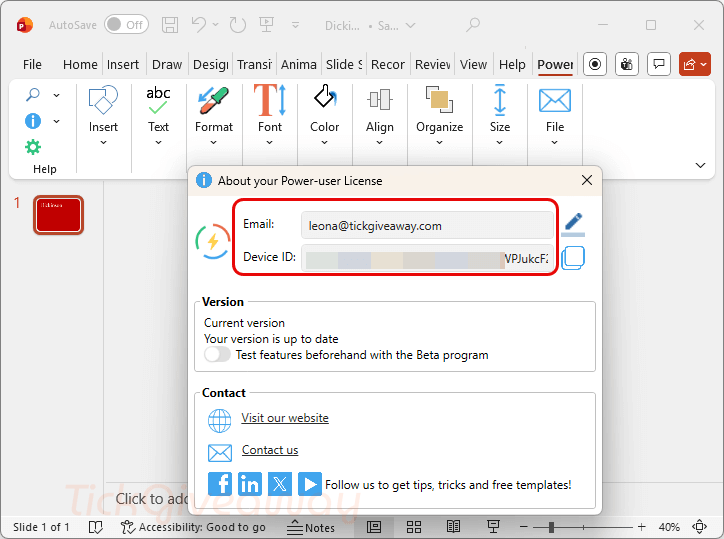Switch to the View tab
The width and height of the screenshot is (724, 539).
pos(473,65)
